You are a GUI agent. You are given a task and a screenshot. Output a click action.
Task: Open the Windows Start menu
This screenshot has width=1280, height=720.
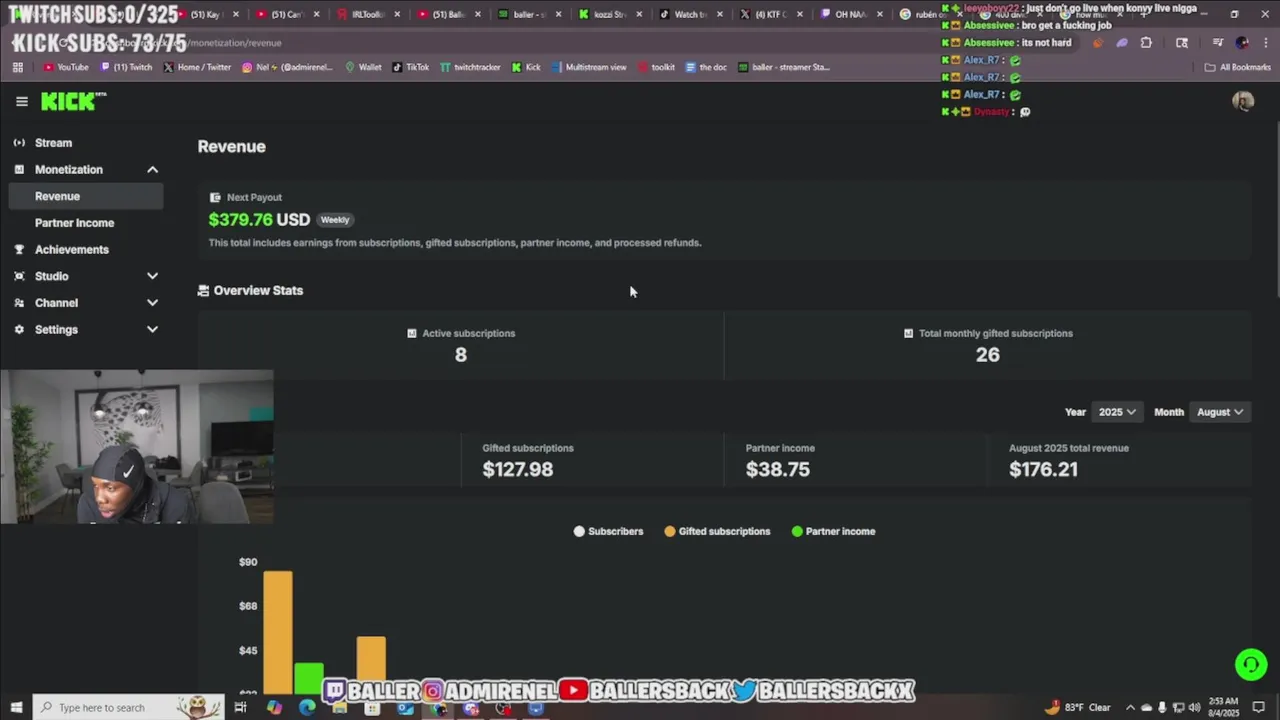[16, 707]
